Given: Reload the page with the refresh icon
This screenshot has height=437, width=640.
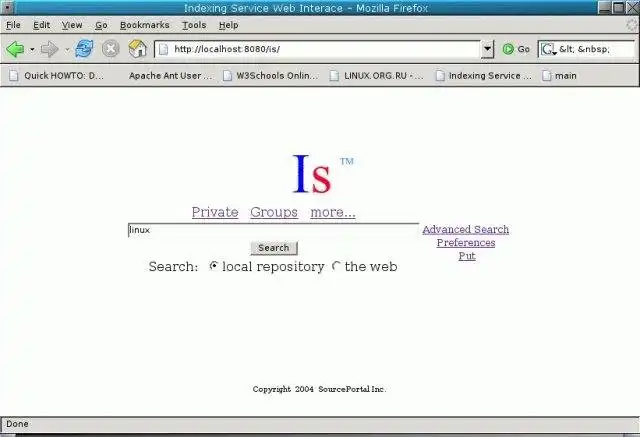Looking at the screenshot, I should point(84,49).
